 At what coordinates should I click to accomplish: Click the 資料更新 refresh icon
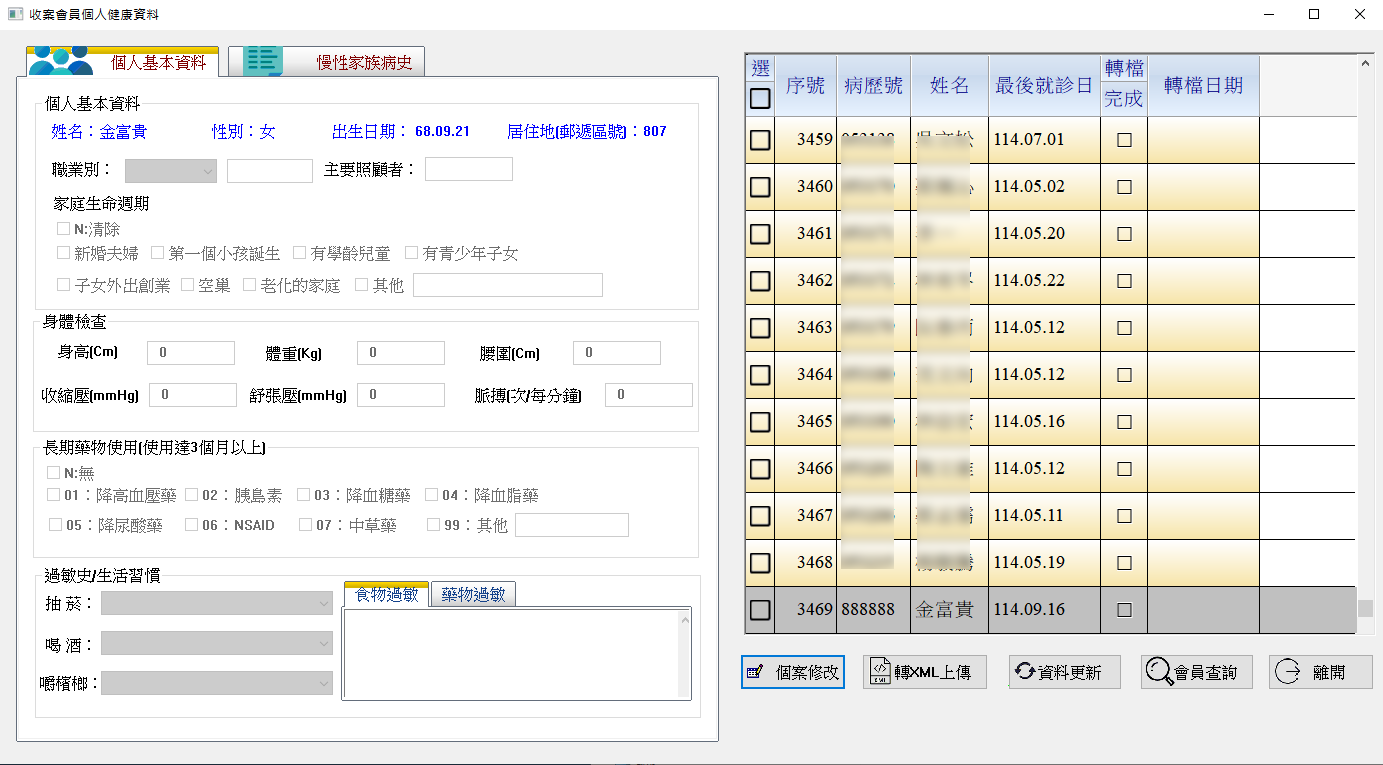[x=1024, y=672]
